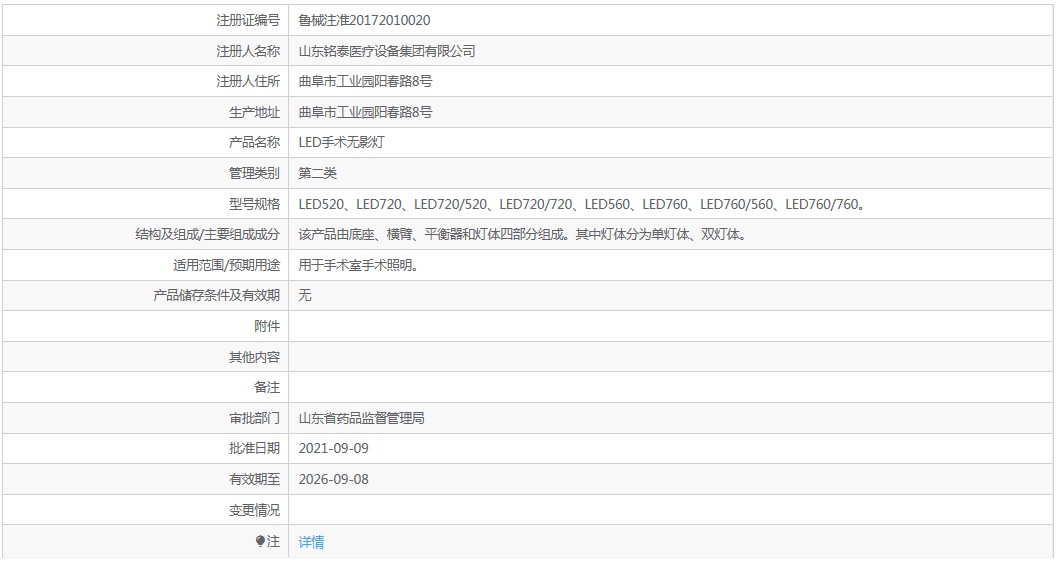This screenshot has width=1057, height=562.
Task: Click the 其他内容 label
Action: [x=254, y=357]
